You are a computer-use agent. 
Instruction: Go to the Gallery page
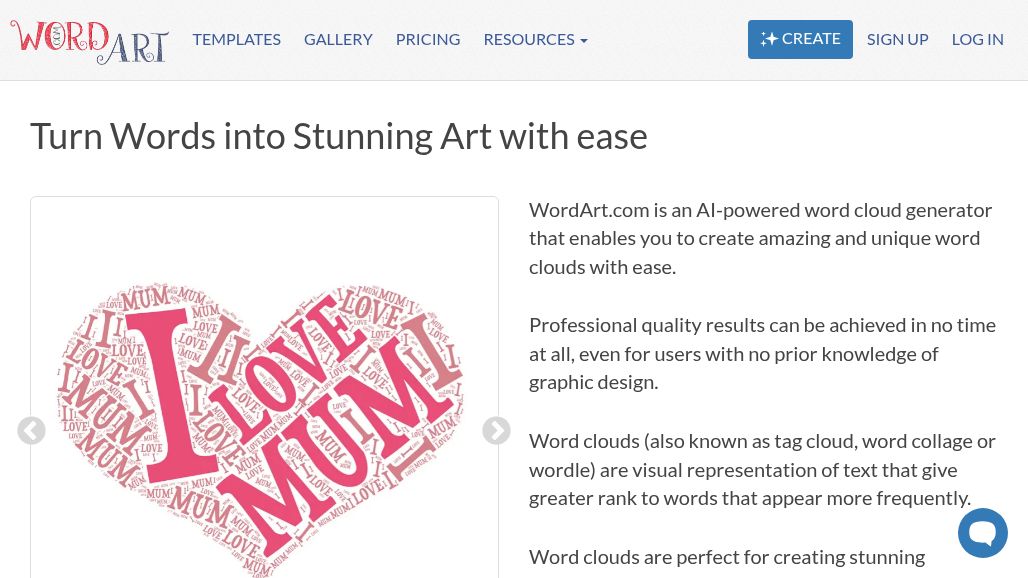(338, 39)
